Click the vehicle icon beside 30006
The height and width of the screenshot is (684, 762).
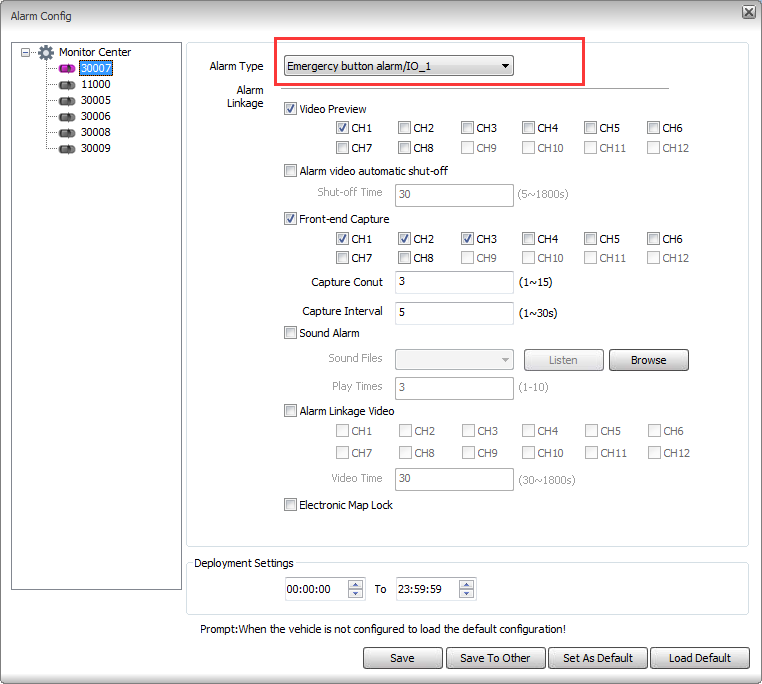67,117
